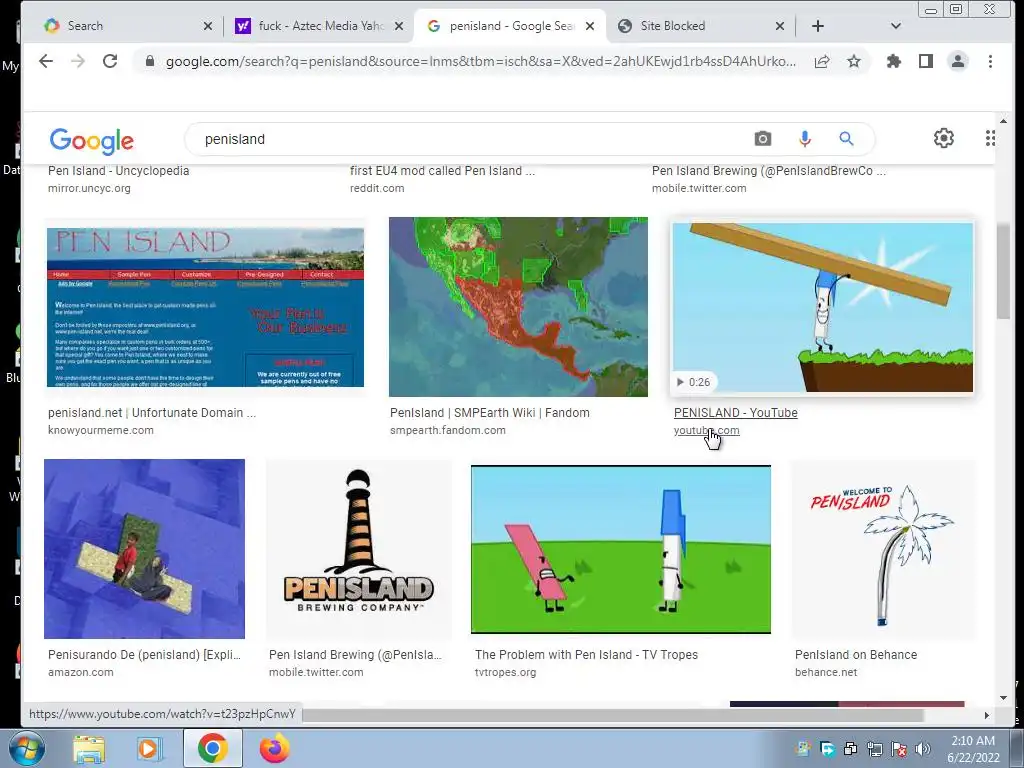Close the Aztec Media Yahoo tab
This screenshot has width=1024, height=768.
[x=399, y=26]
